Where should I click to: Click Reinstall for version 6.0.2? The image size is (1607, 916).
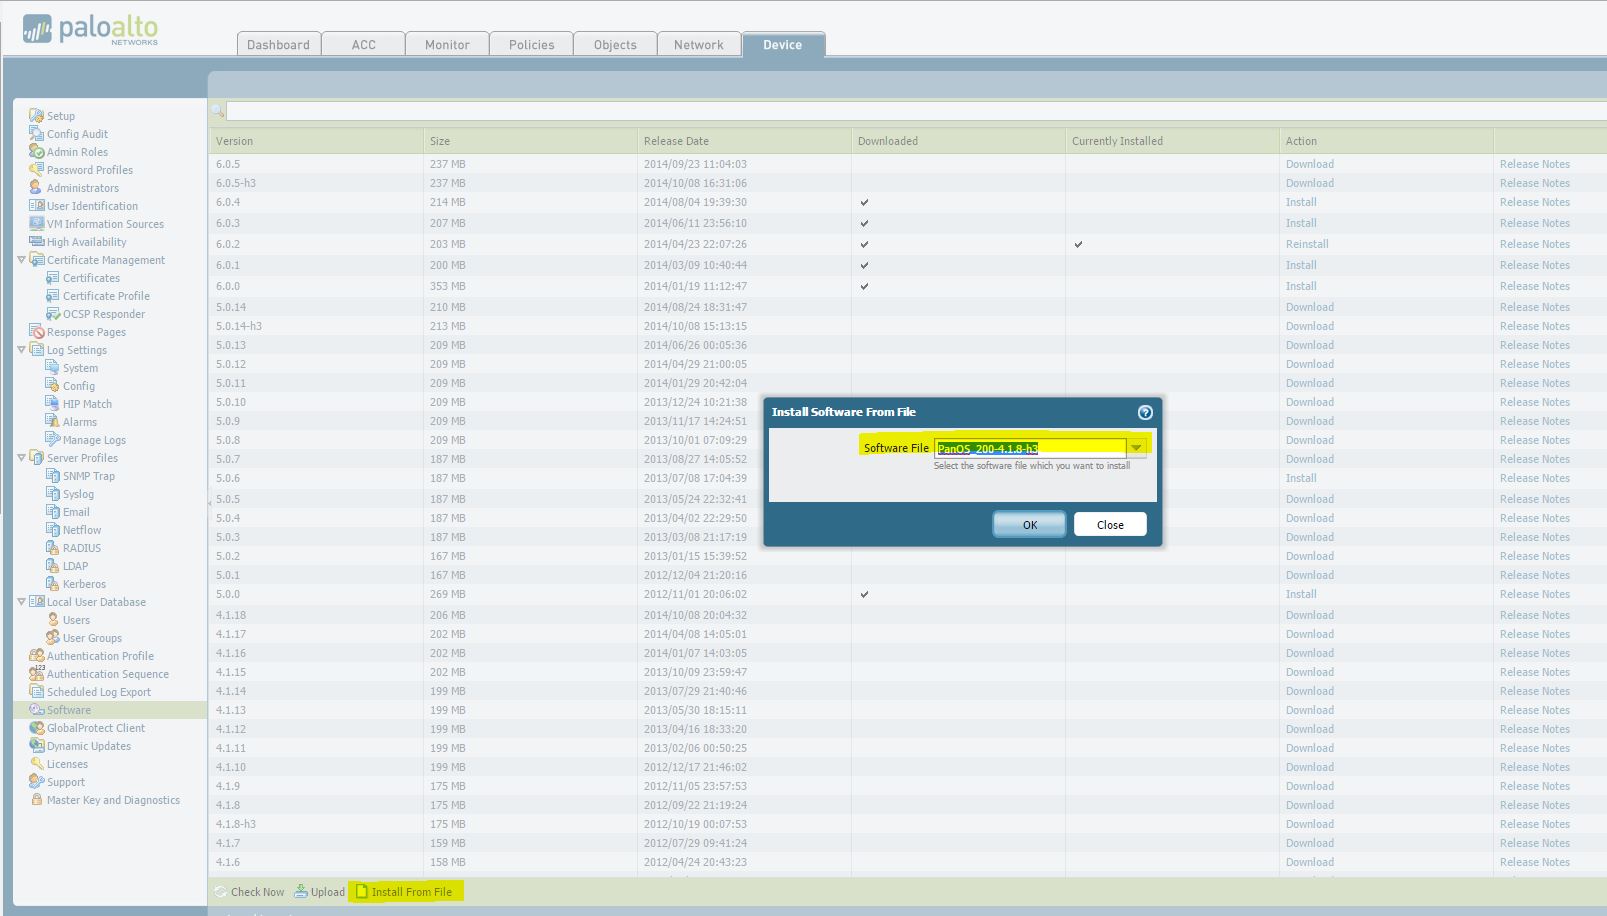click(1307, 244)
